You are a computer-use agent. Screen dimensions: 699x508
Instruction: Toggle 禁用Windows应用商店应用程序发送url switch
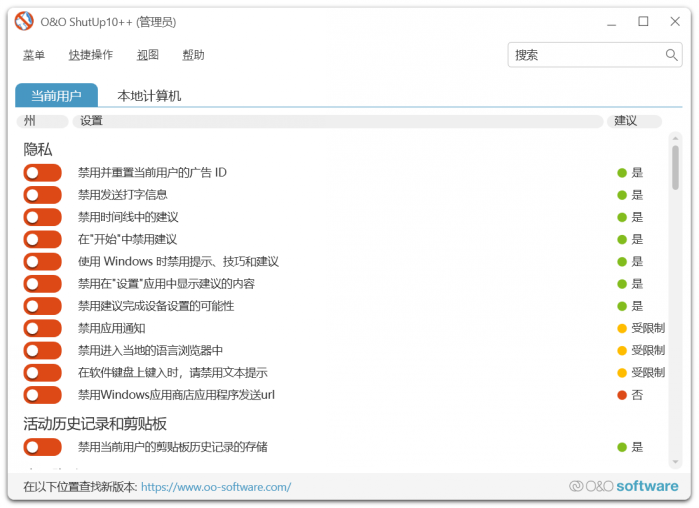point(42,395)
